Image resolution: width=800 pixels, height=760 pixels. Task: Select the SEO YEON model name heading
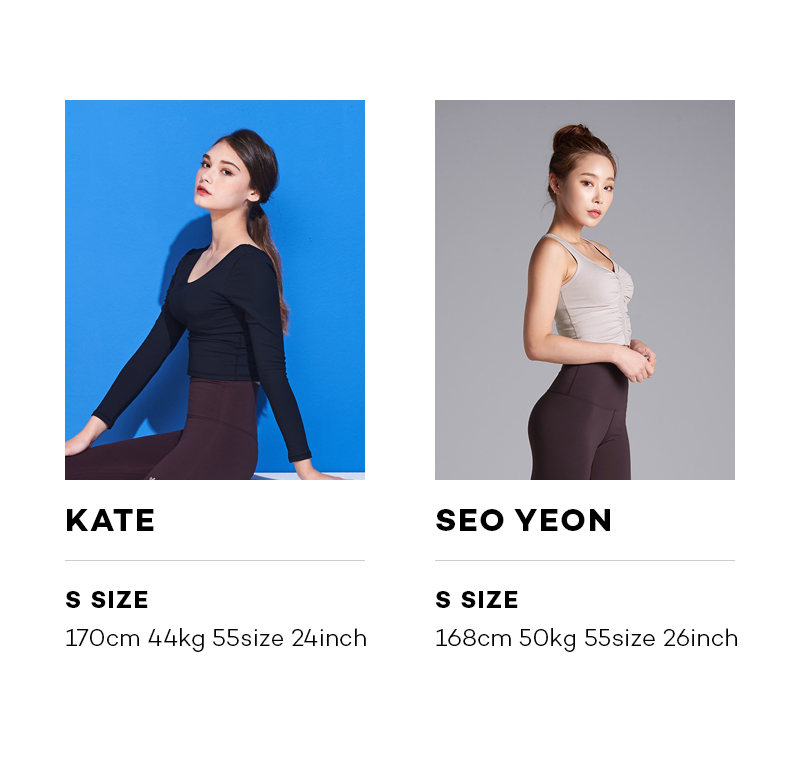(x=523, y=520)
